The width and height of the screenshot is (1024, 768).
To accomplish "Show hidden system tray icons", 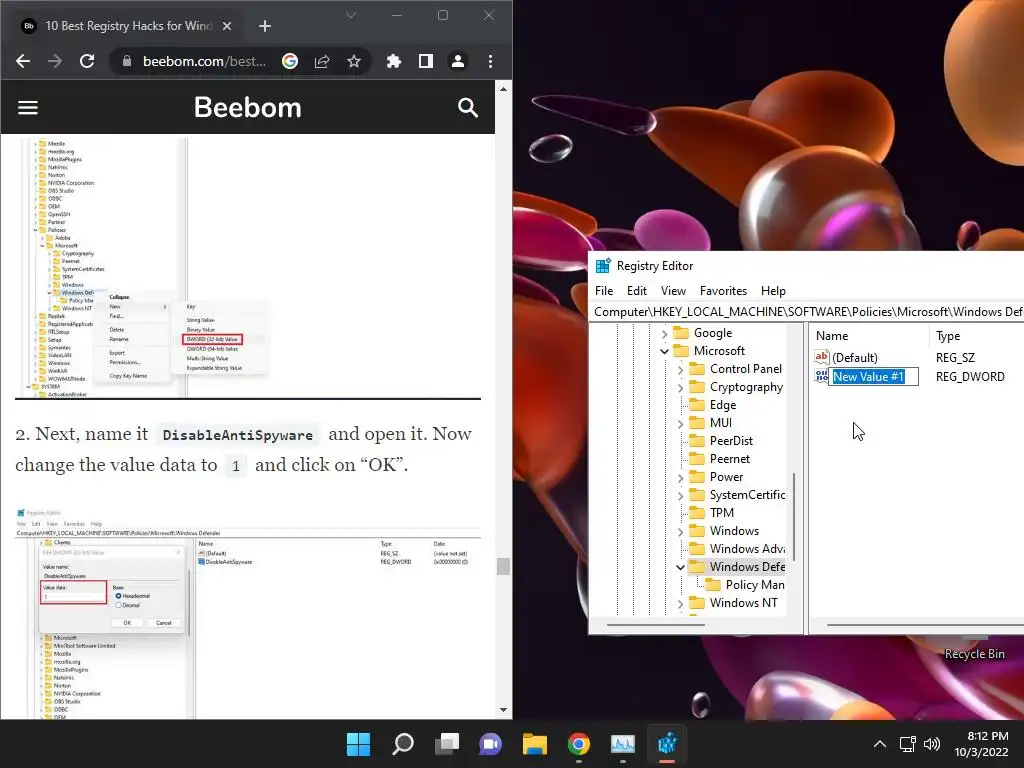I will (x=880, y=744).
